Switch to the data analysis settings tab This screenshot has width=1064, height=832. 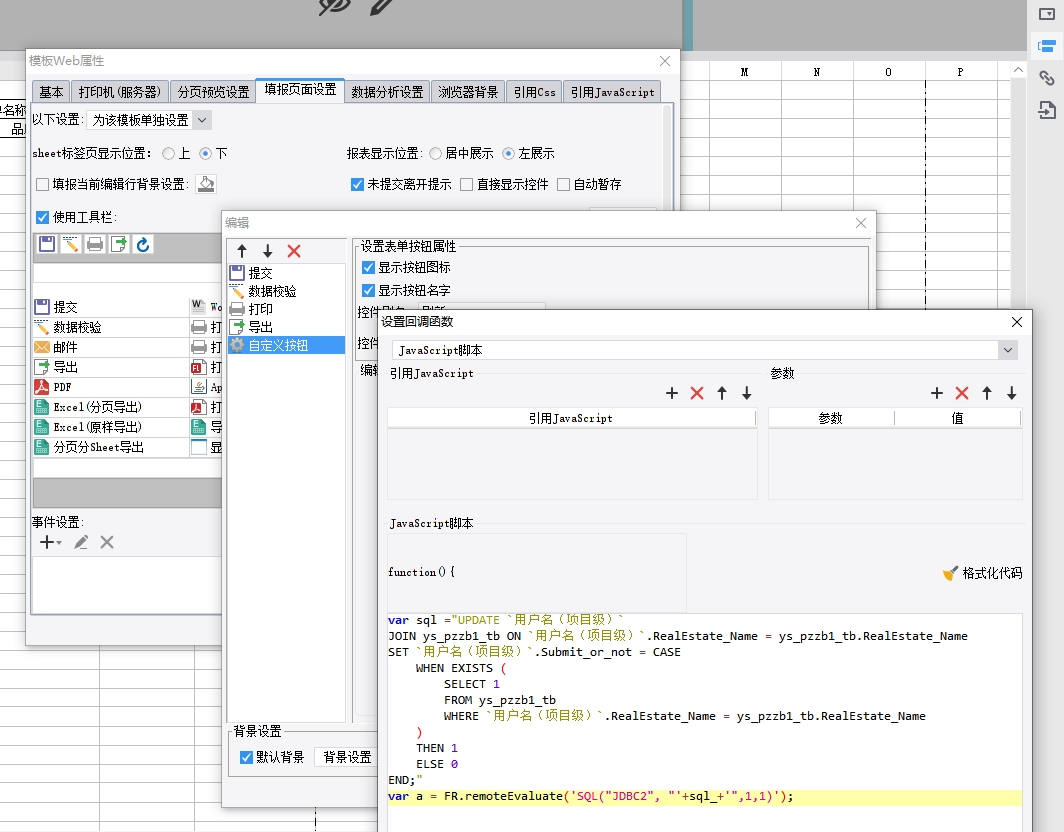388,91
